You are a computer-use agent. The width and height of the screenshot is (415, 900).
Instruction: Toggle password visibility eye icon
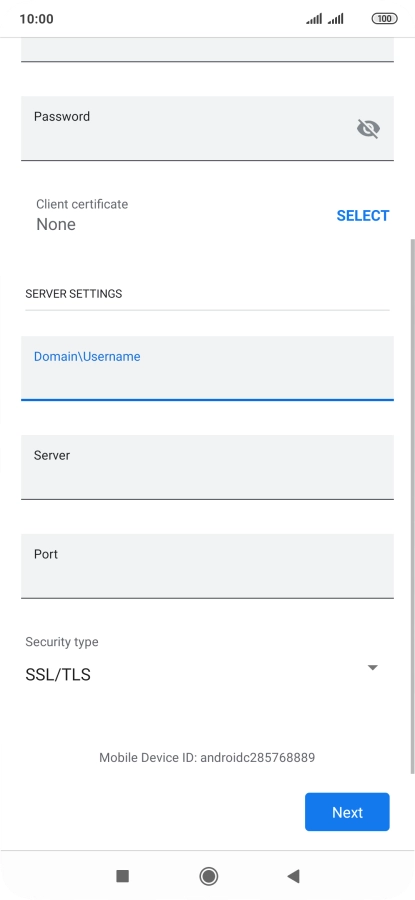pyautogui.click(x=368, y=129)
